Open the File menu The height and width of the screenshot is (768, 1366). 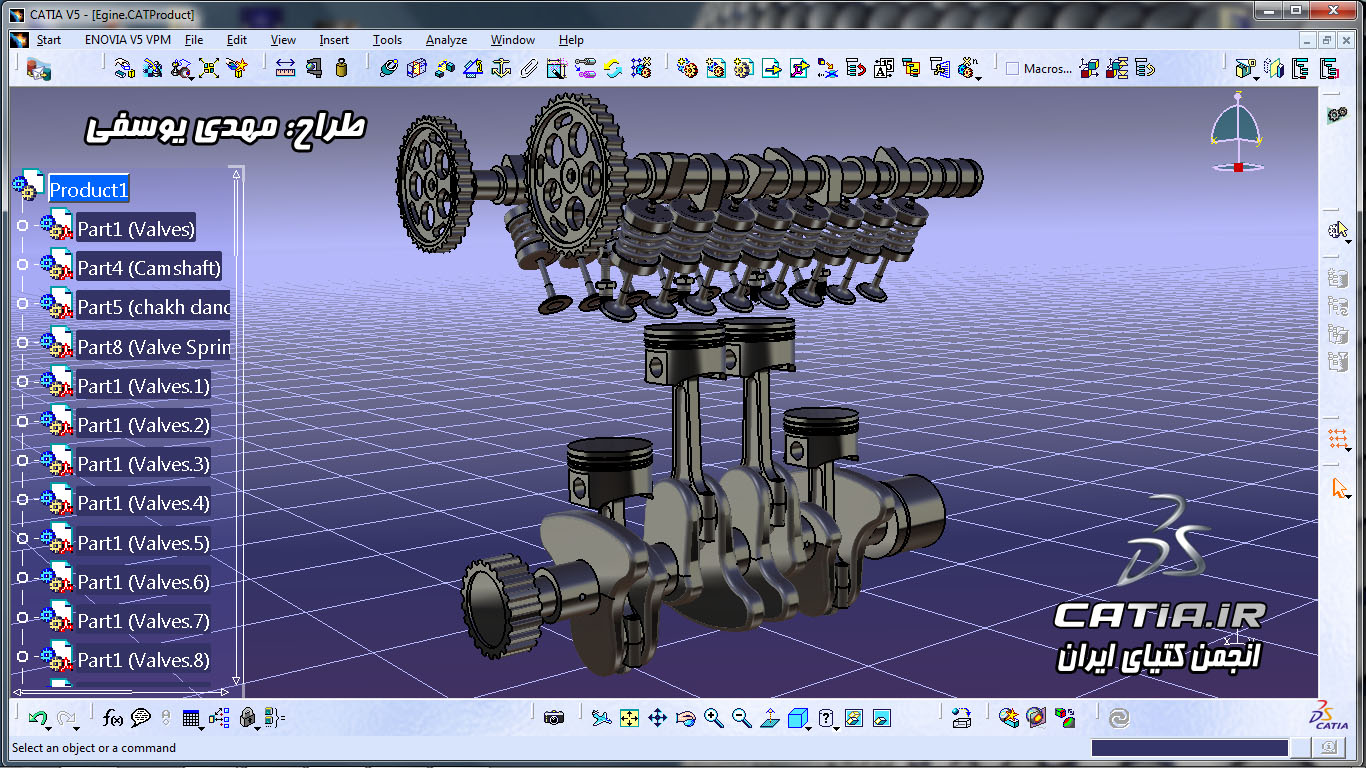pos(194,40)
